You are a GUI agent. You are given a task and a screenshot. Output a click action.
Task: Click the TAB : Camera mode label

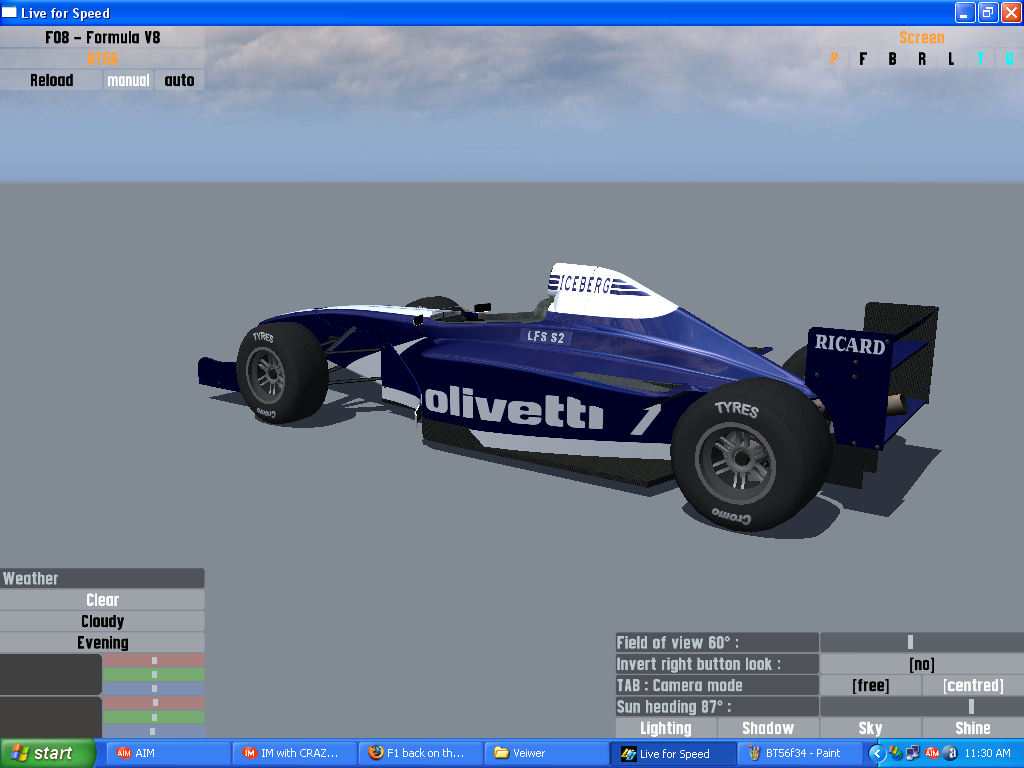tap(717, 686)
